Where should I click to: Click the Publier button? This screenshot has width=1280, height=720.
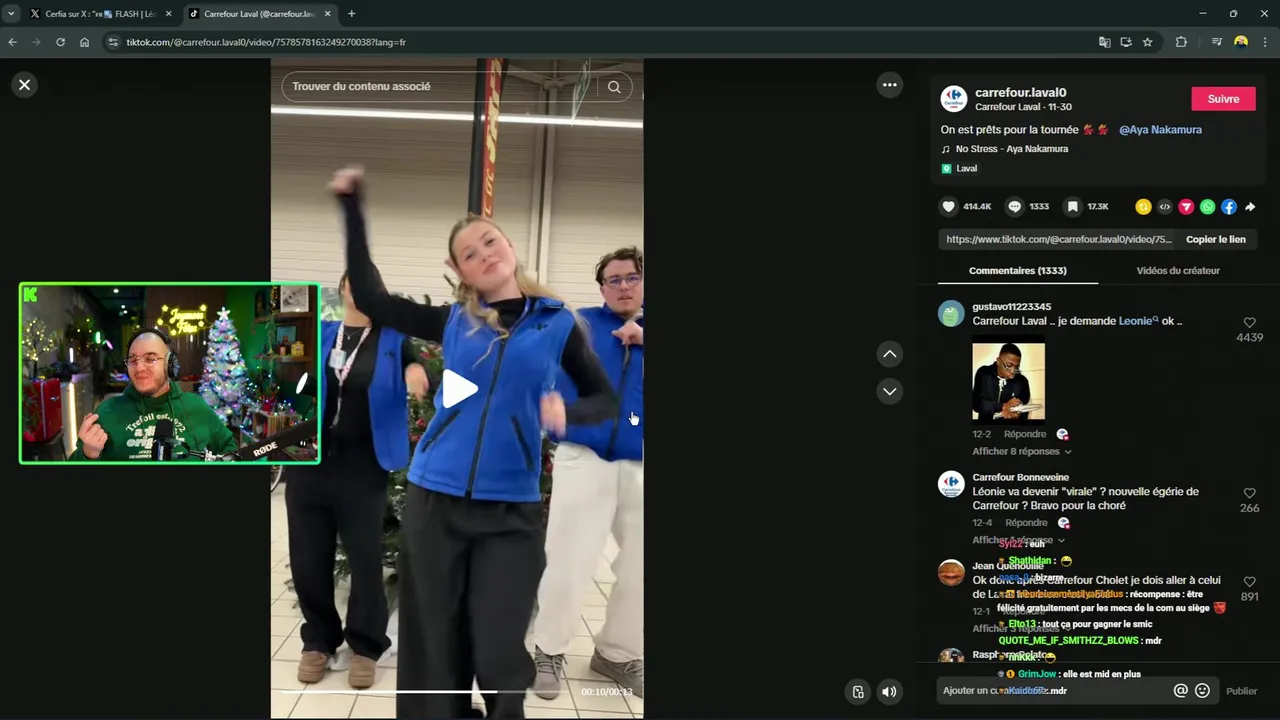tap(1241, 691)
